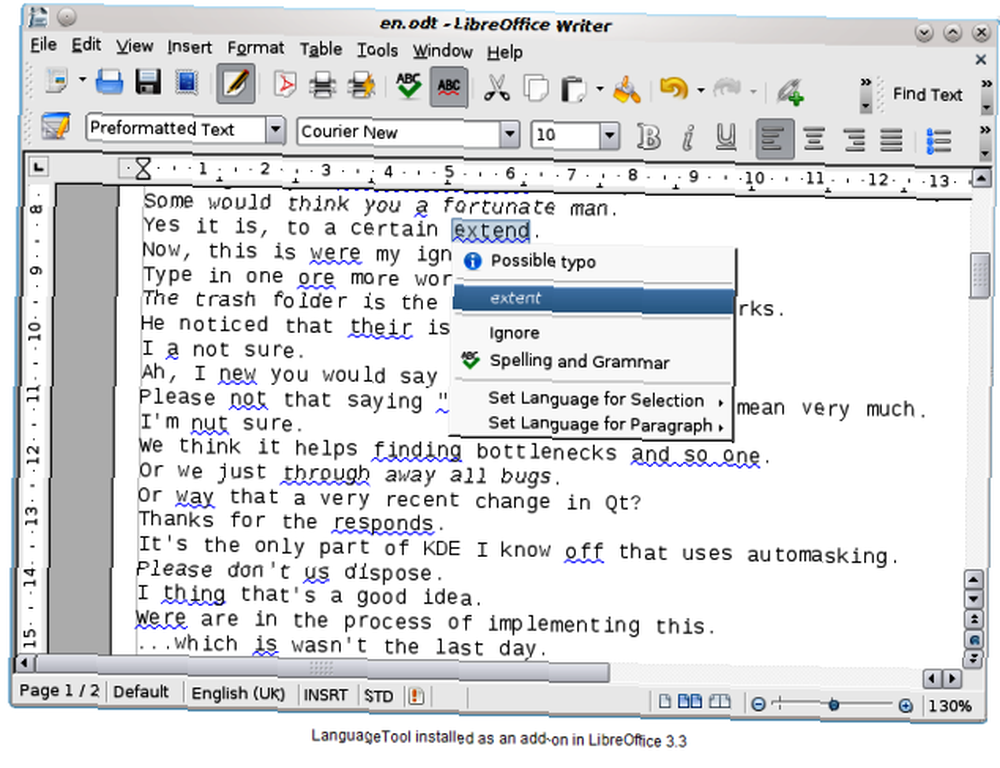Open the Edit menu
Viewport: 1000px width, 768px height.
tap(86, 45)
